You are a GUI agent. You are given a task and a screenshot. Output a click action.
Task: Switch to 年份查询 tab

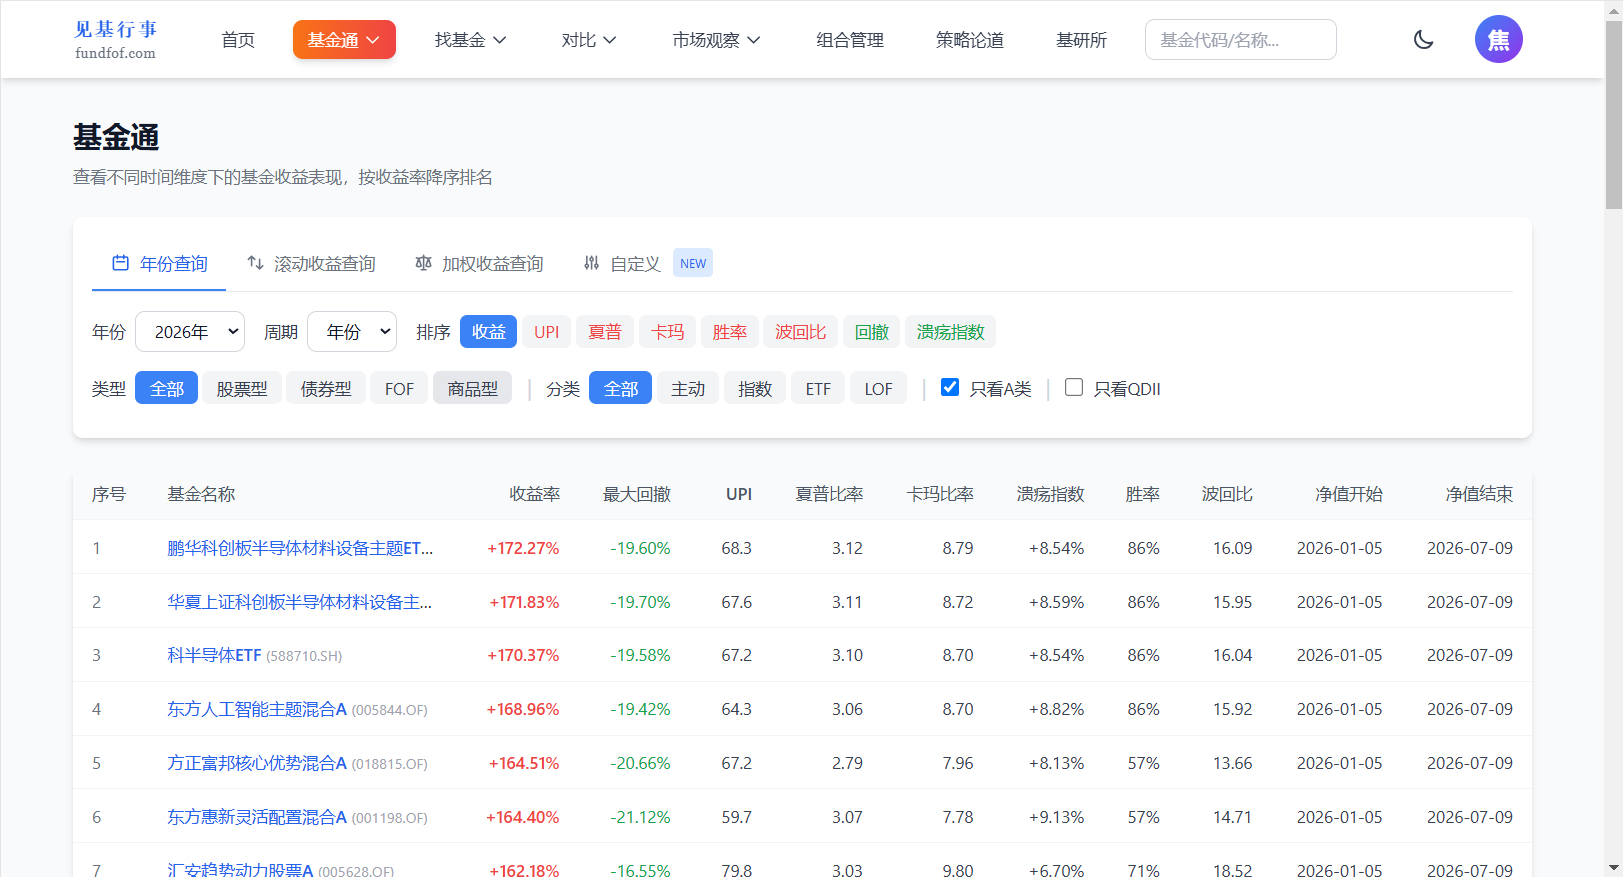(x=159, y=263)
